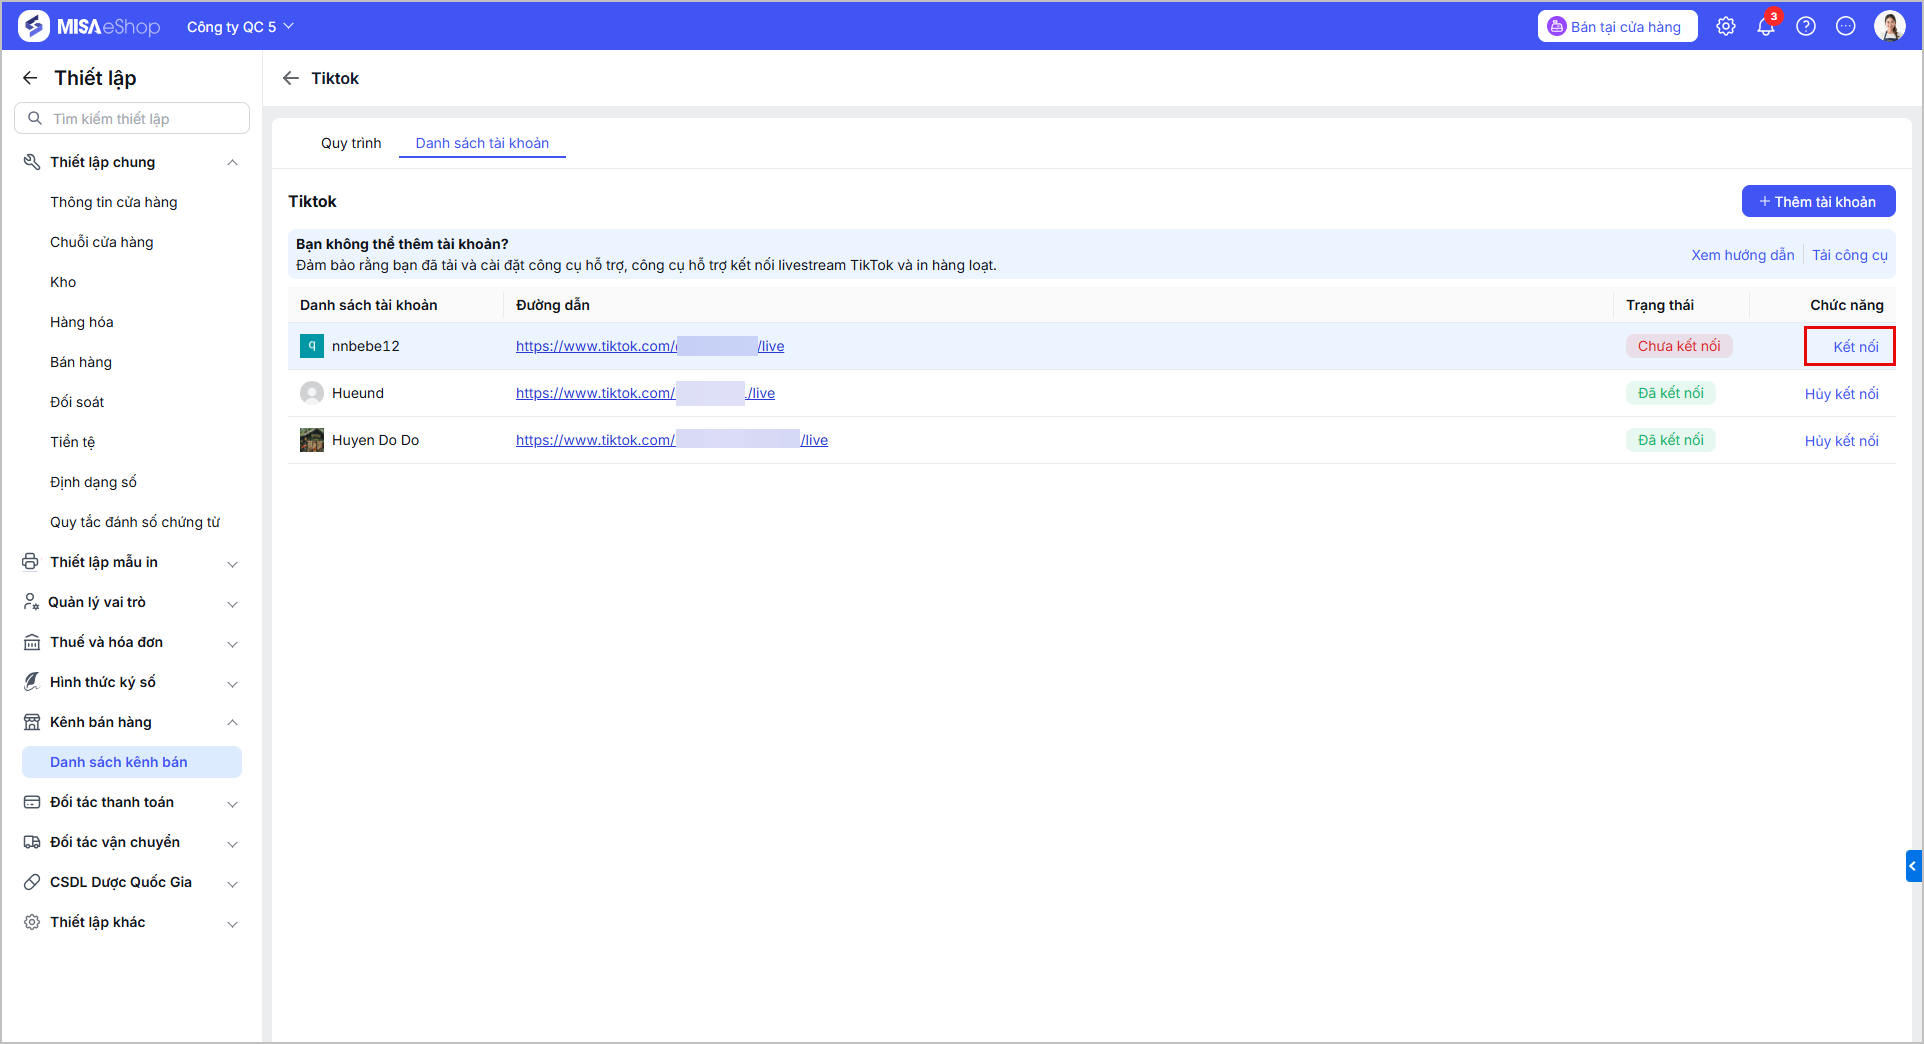Go back using the arrow beside Tiktok
The image size is (1924, 1044).
point(291,78)
